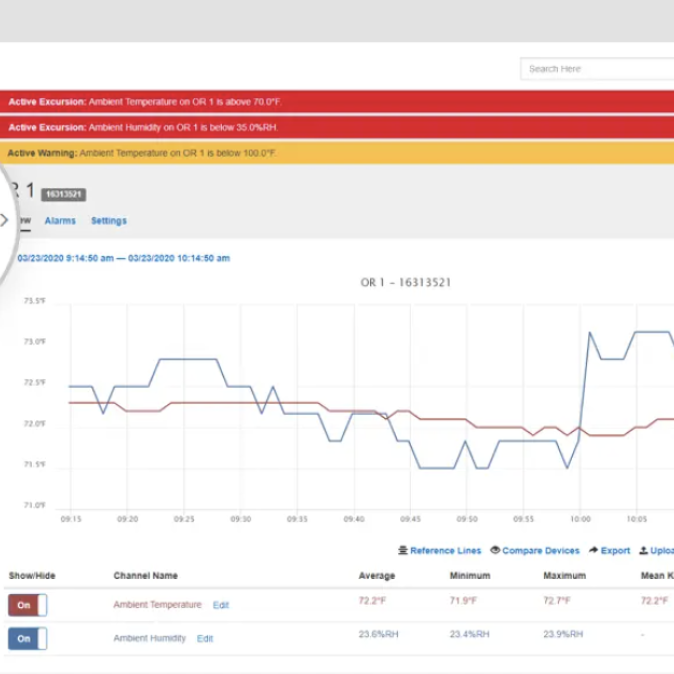Viewport: 674px width, 674px height.
Task: Click the Export arrow icon
Action: 593,551
